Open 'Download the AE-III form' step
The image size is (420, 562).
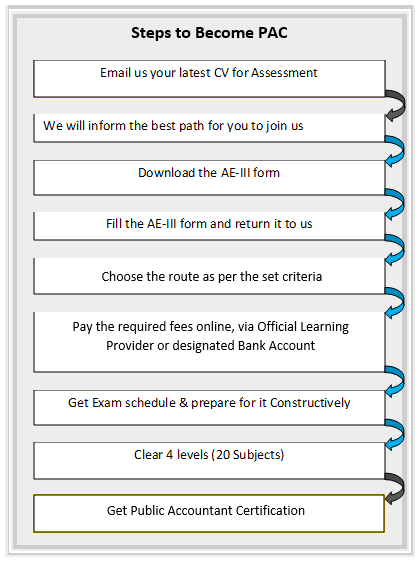pos(209,178)
